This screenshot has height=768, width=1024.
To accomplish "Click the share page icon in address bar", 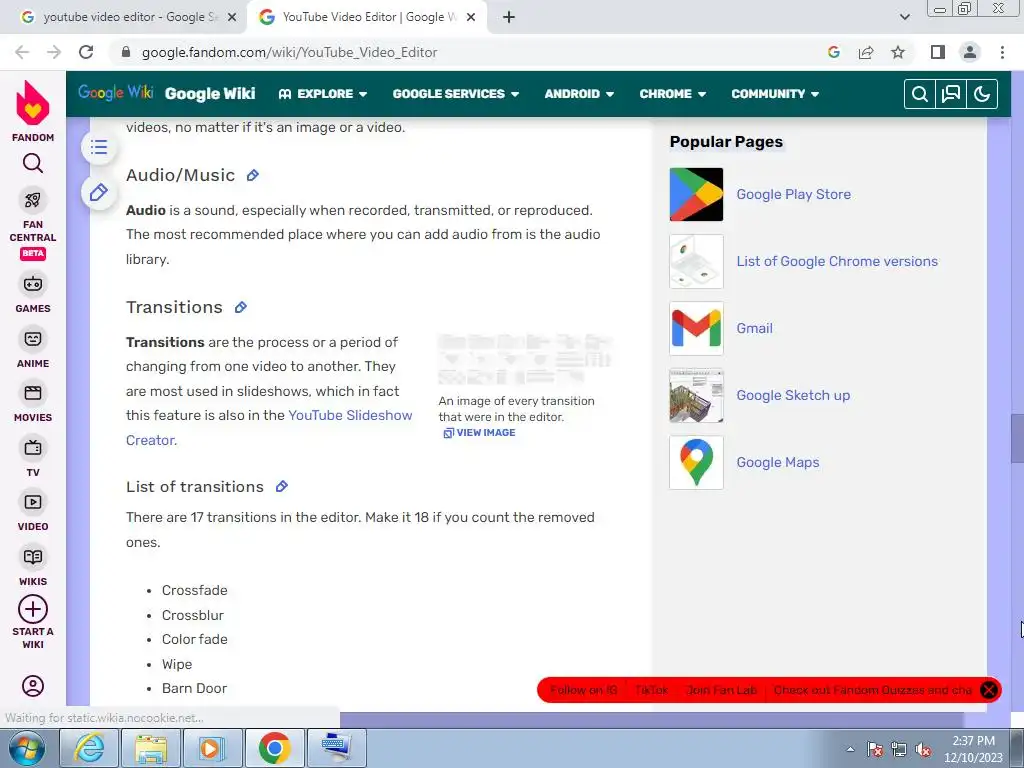I will click(866, 52).
